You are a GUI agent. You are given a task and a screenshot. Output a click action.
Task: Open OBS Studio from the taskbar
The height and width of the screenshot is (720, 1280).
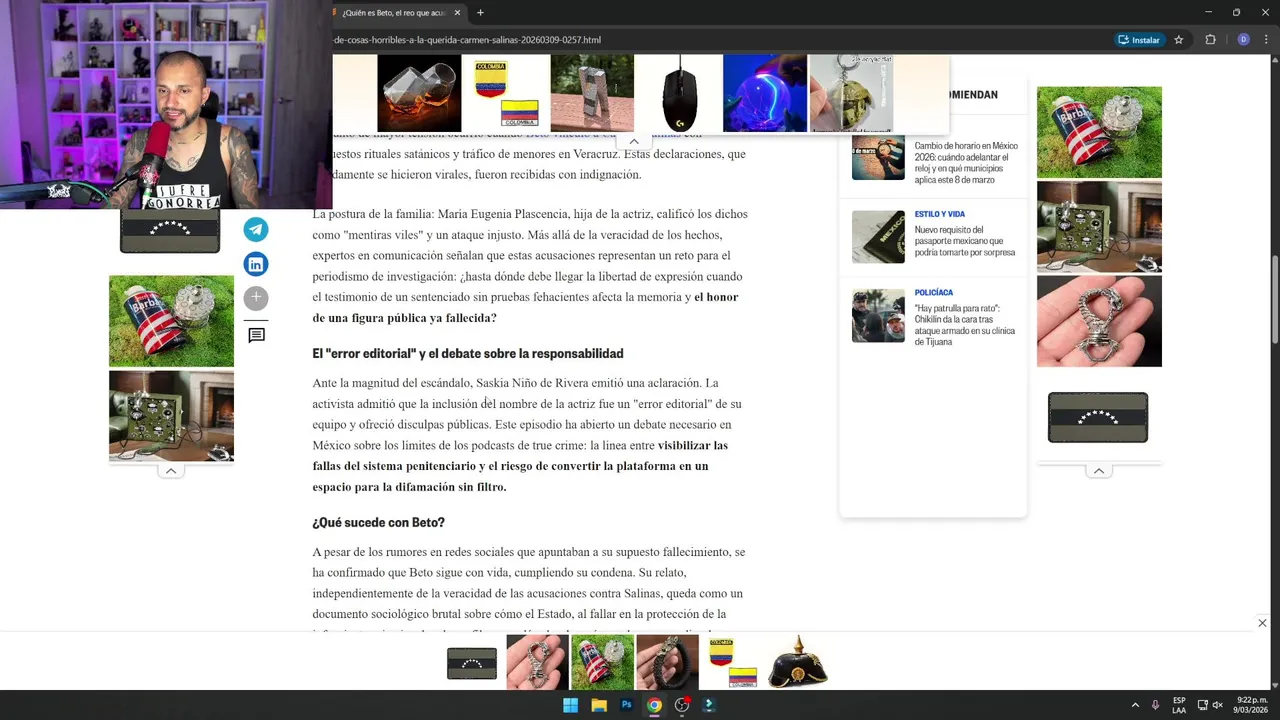click(682, 705)
